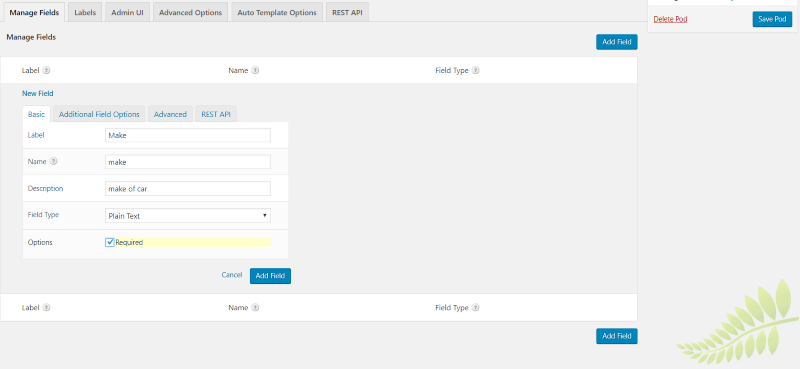Click the Label input containing Make
Screen dimensions: 800x369
pos(188,135)
